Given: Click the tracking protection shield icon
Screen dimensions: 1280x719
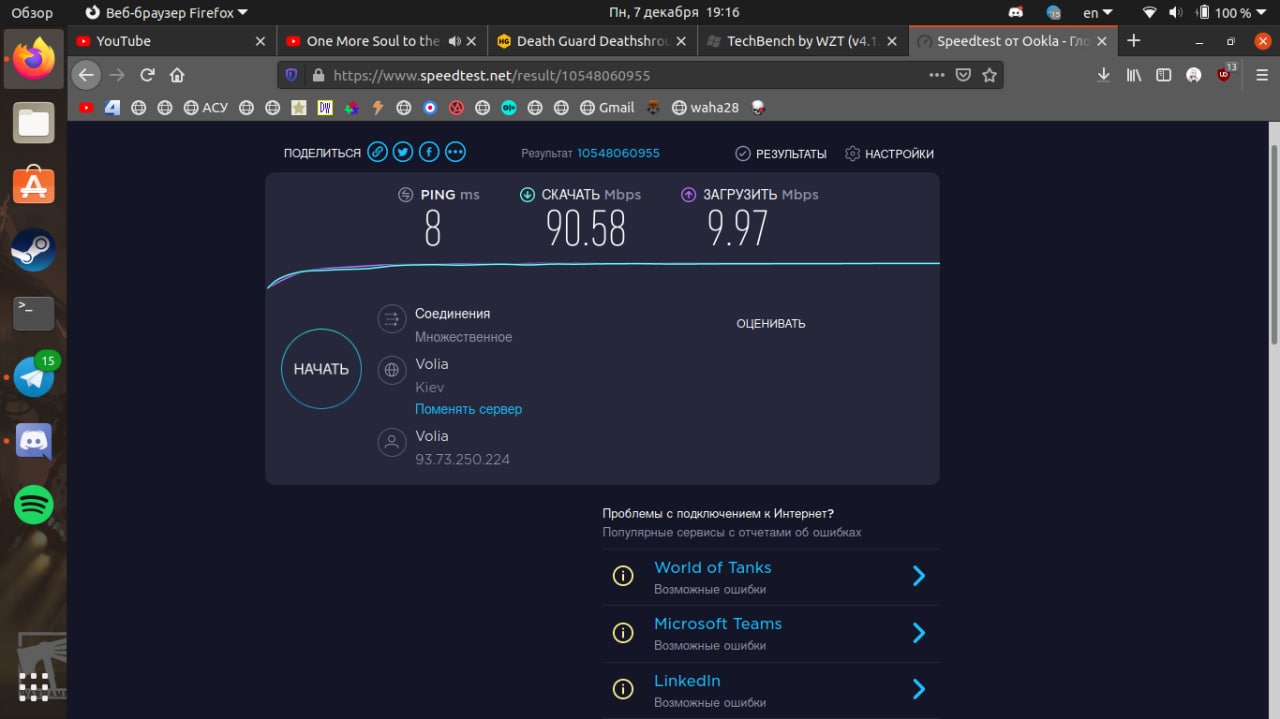Looking at the screenshot, I should (x=292, y=75).
